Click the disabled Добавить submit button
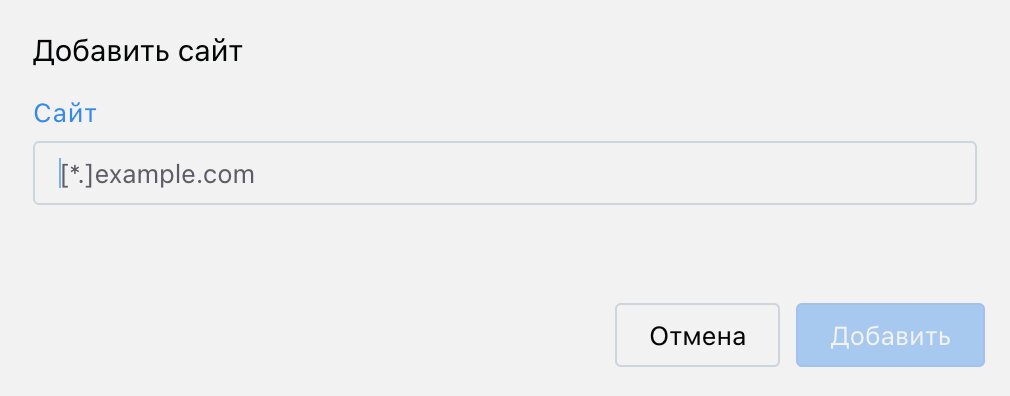The image size is (1010, 396). click(x=890, y=335)
